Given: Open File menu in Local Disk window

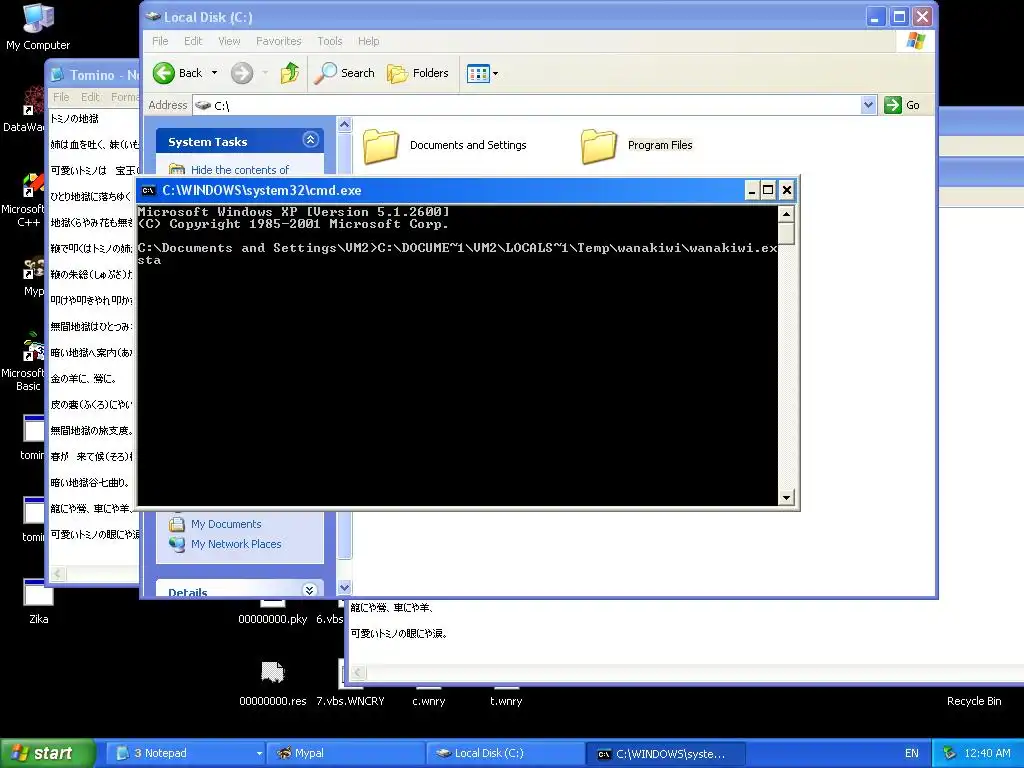Looking at the screenshot, I should point(160,41).
